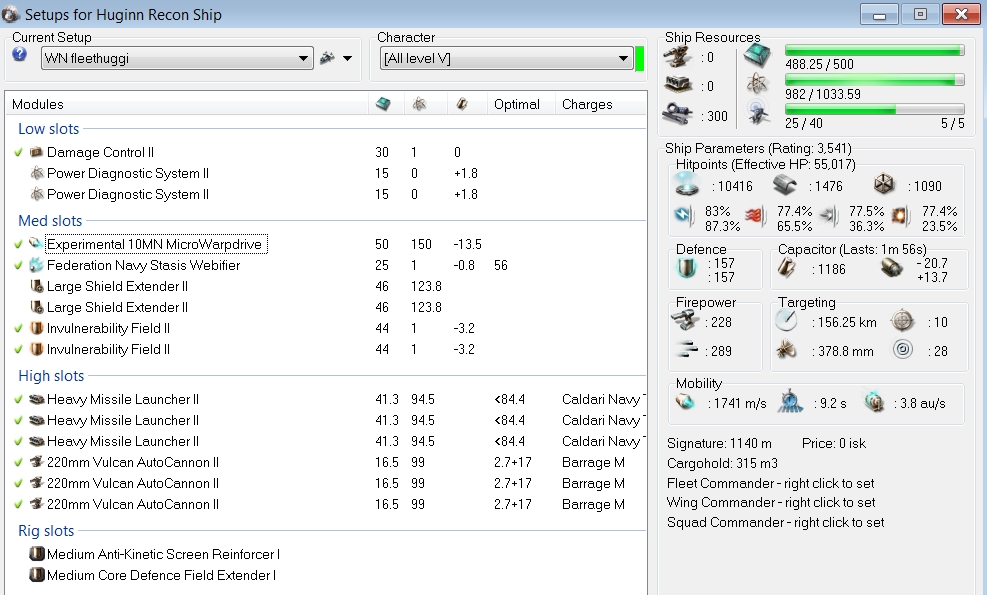Click the Defence tank shield icon
The height and width of the screenshot is (595, 987).
[686, 269]
